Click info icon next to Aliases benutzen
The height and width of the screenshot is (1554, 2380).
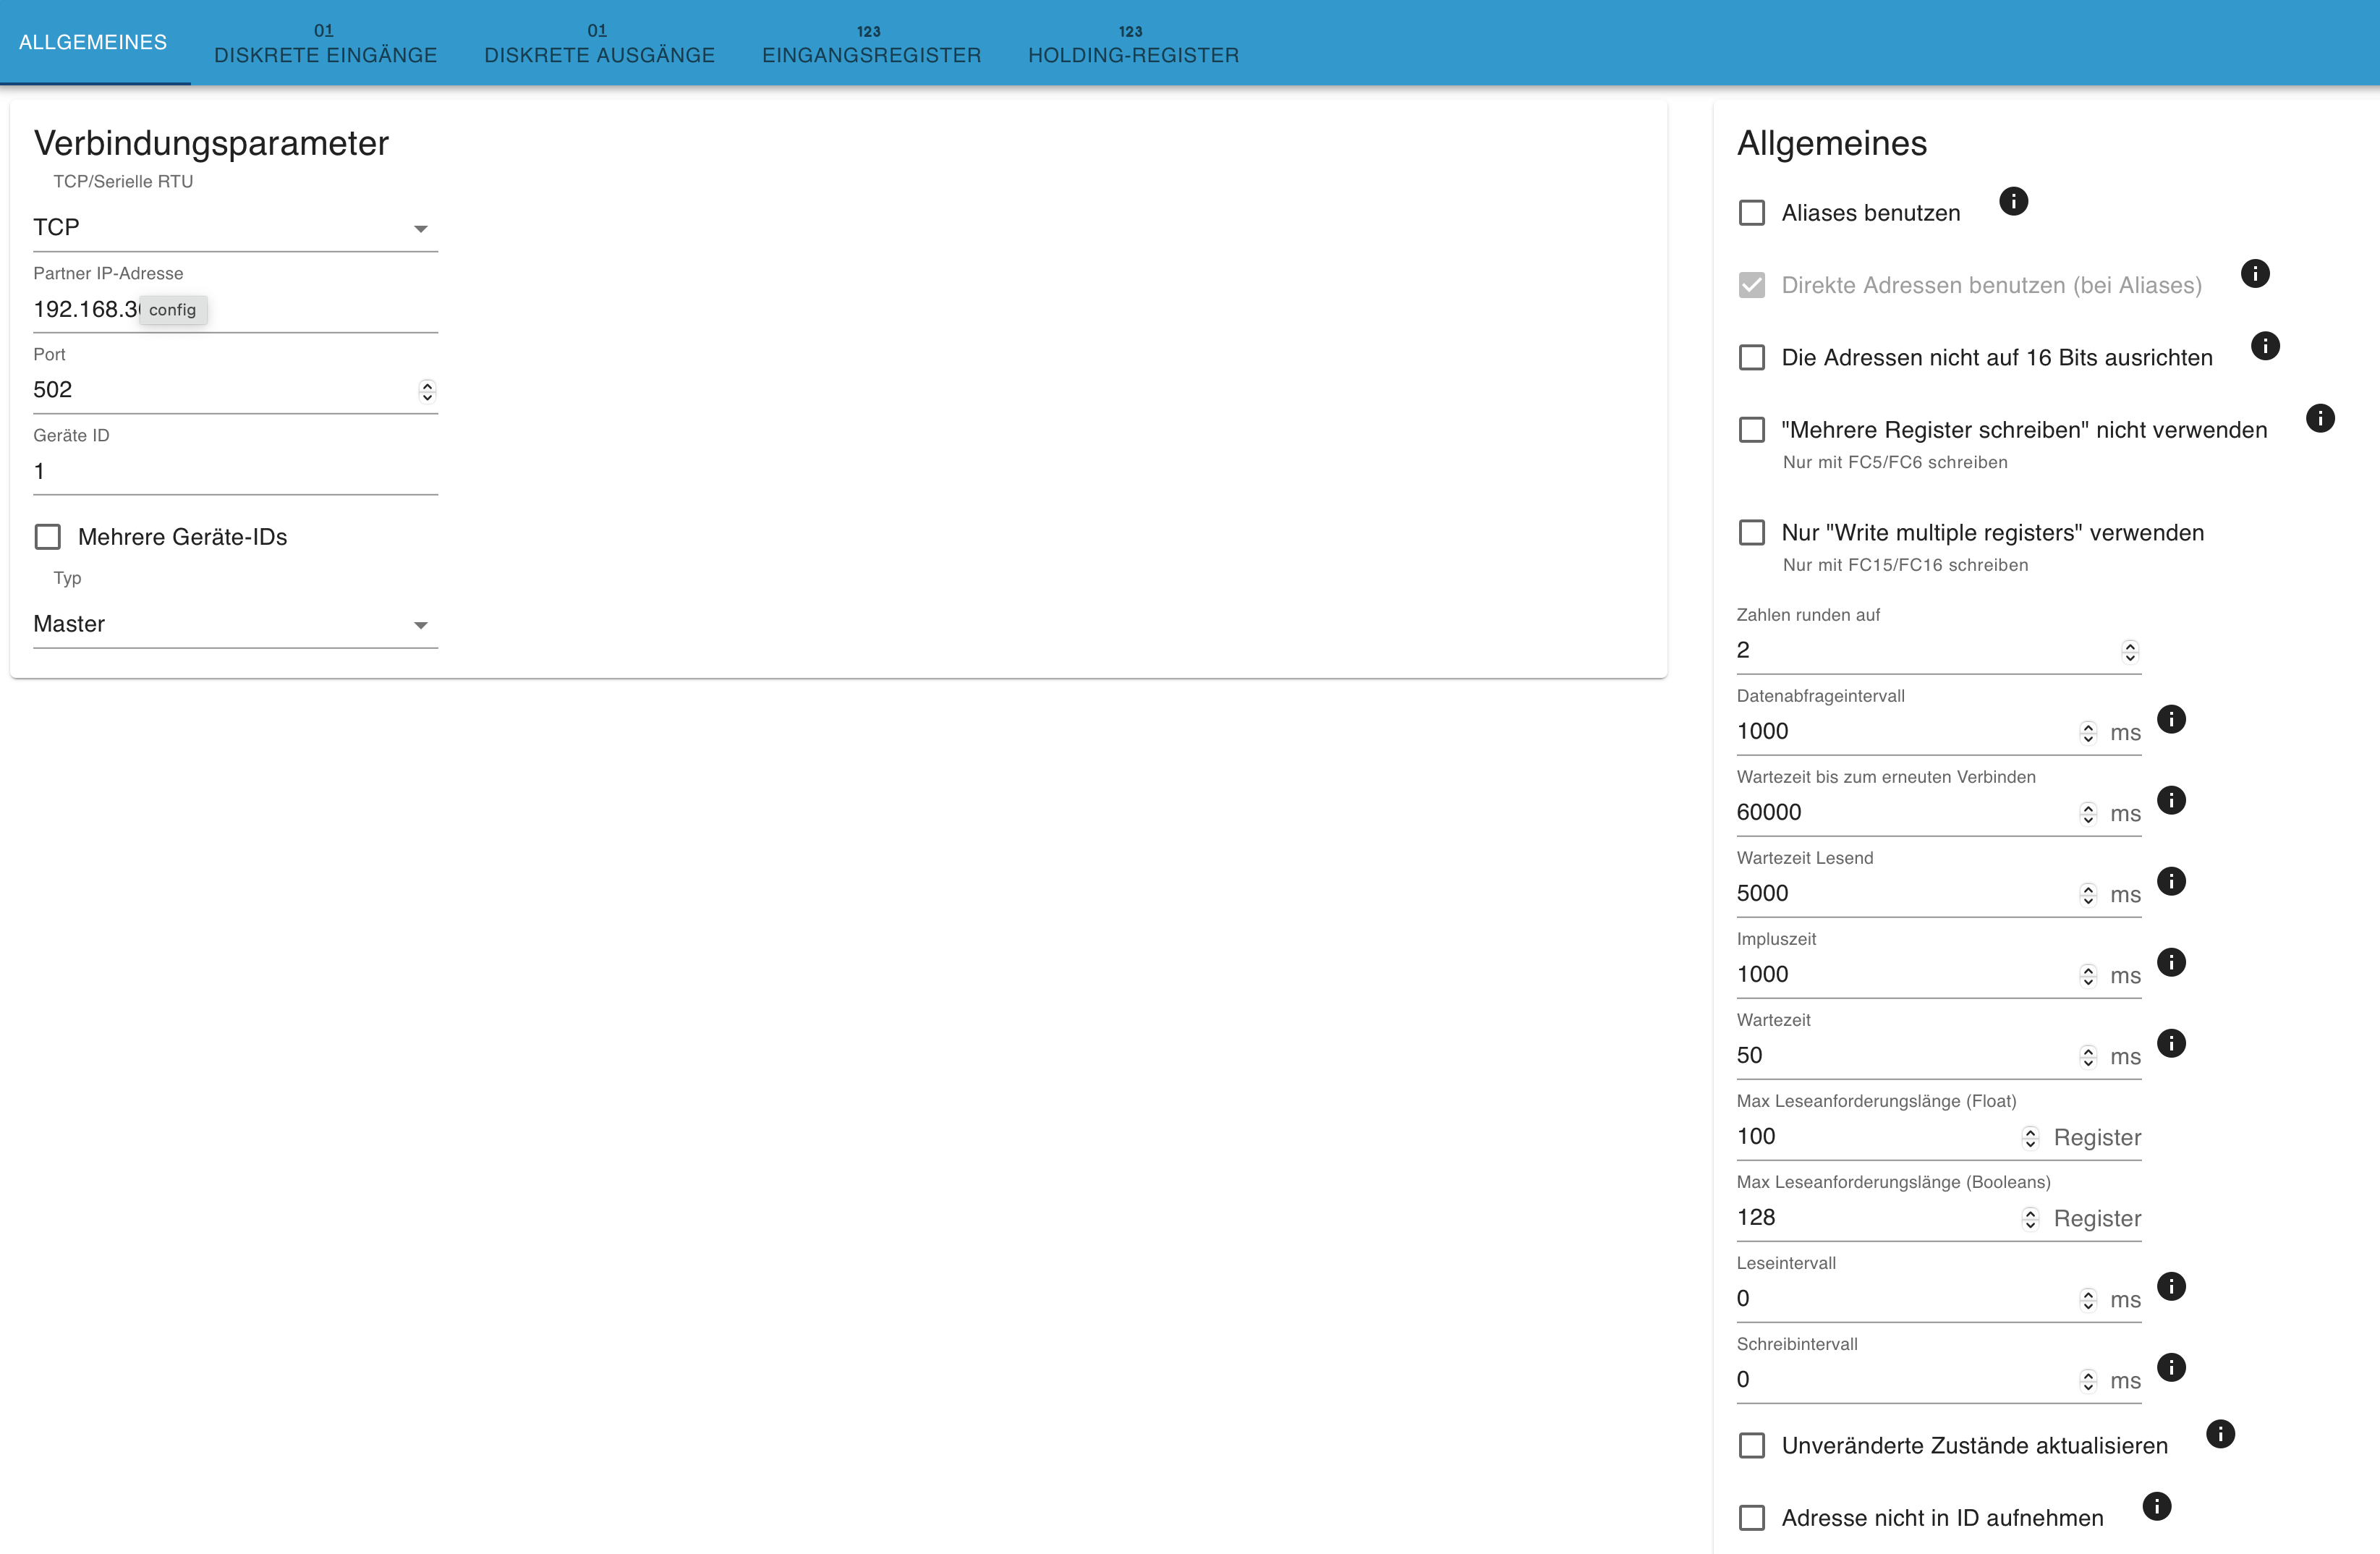(x=2012, y=201)
